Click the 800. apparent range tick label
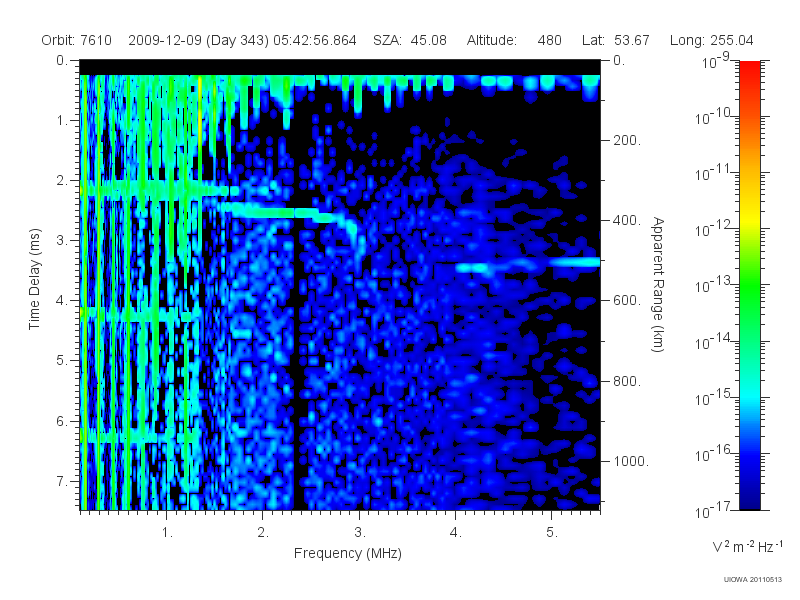The image size is (800, 600). click(x=627, y=381)
